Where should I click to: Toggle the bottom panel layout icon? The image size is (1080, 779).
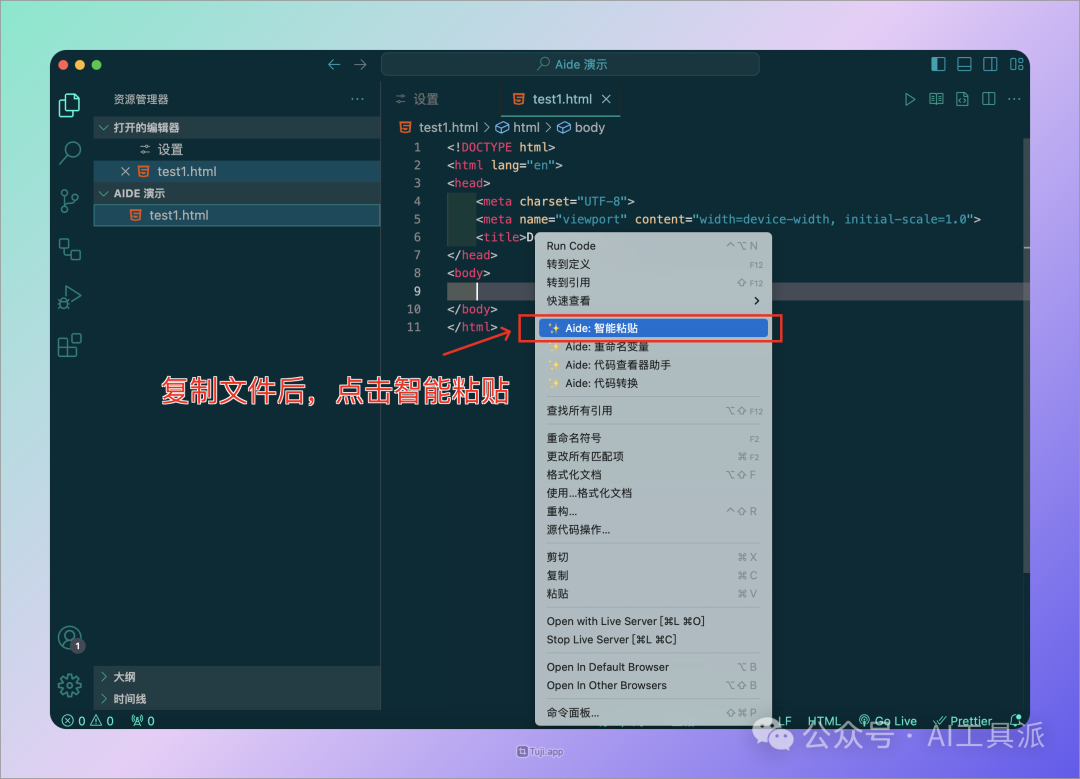(964, 64)
